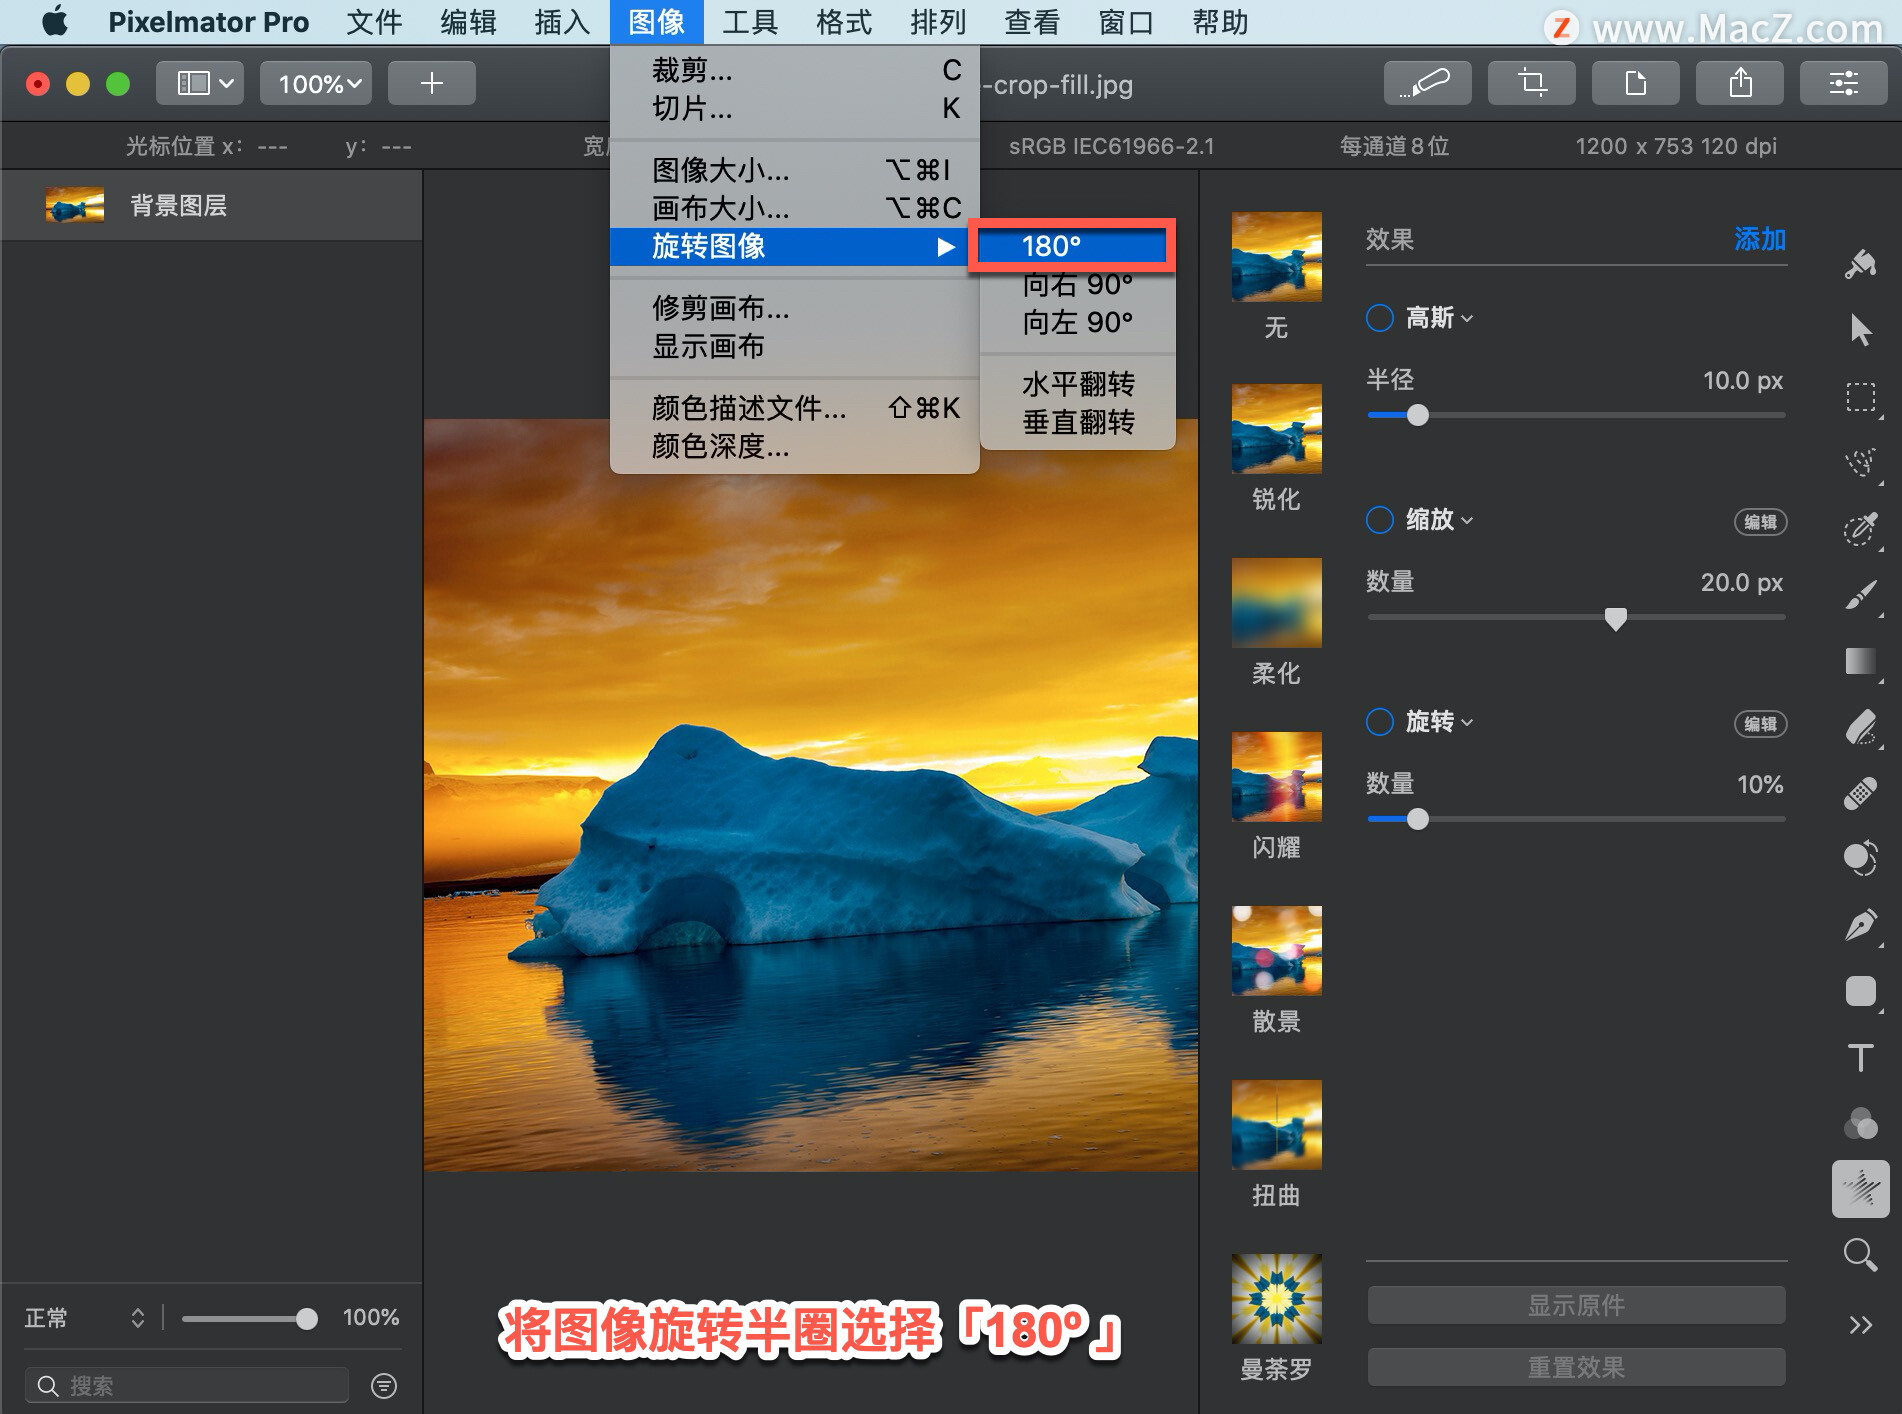Choose 画布大小... menu item
Viewport: 1902px width, 1414px height.
pos(794,208)
